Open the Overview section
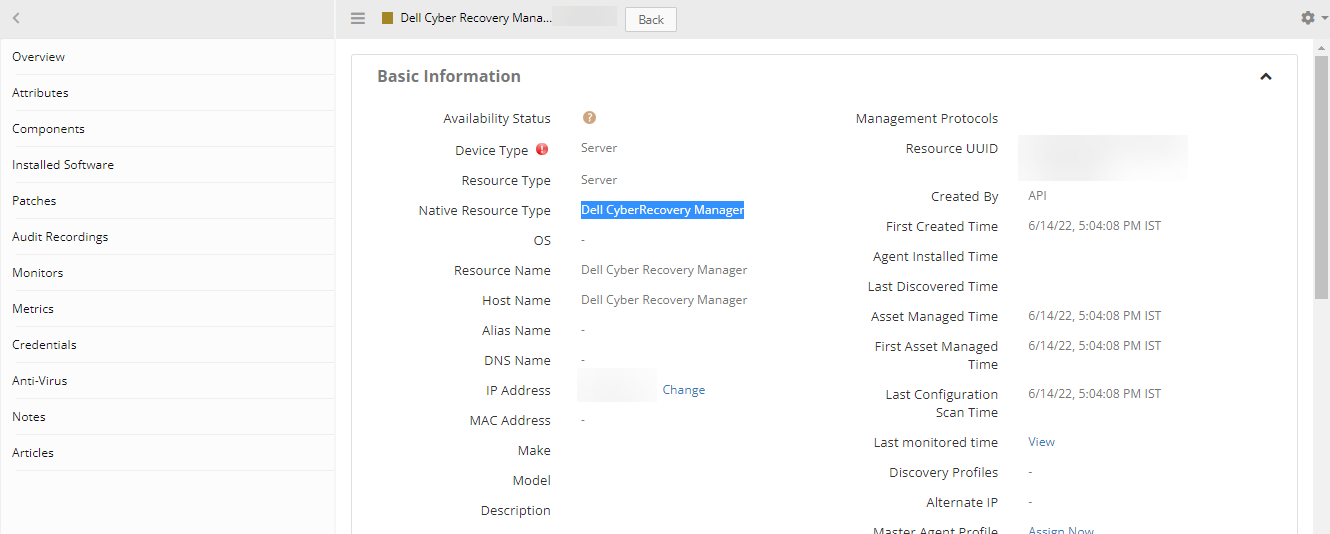 coord(168,57)
